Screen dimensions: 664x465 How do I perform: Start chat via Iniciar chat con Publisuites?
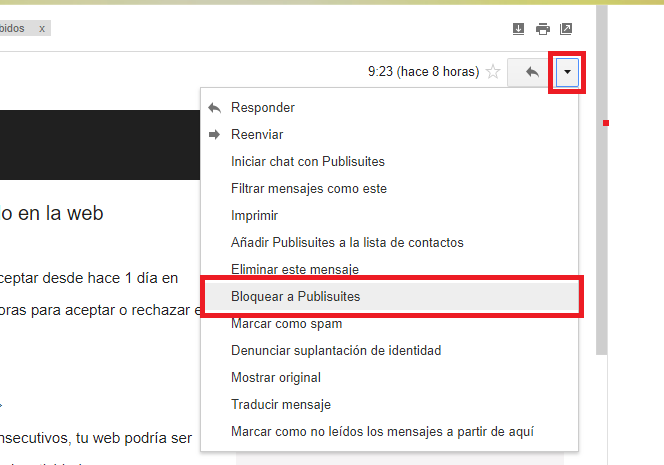pos(307,161)
